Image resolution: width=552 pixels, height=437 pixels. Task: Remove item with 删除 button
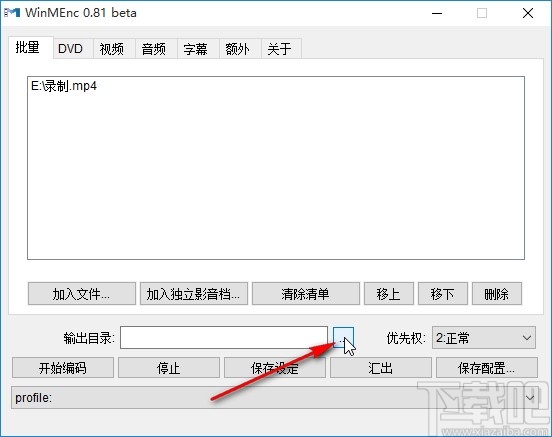[497, 293]
